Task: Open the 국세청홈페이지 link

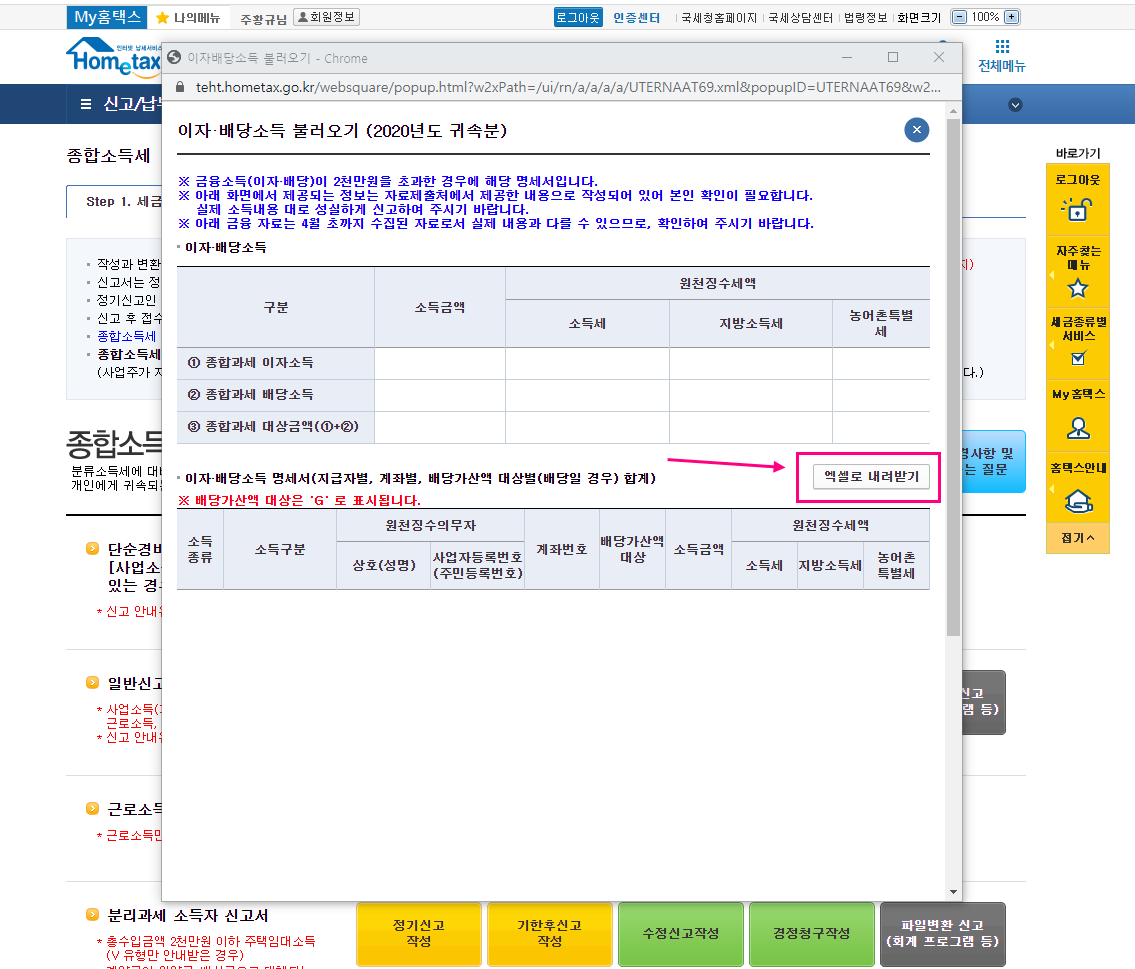Action: [719, 18]
